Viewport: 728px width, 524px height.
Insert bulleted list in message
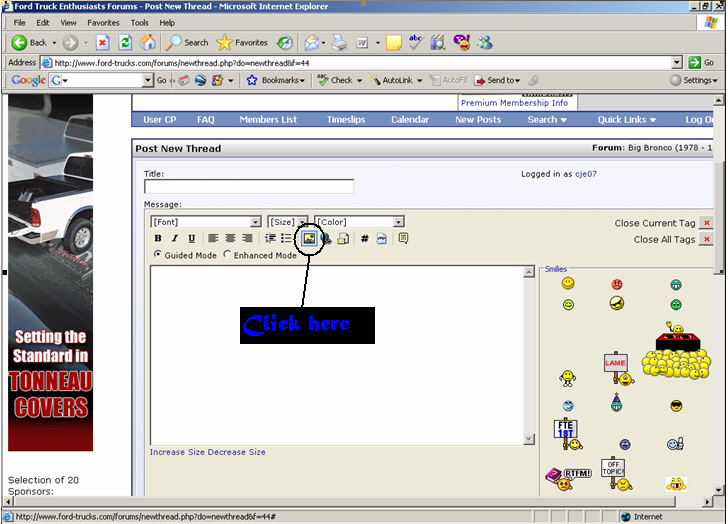point(286,239)
